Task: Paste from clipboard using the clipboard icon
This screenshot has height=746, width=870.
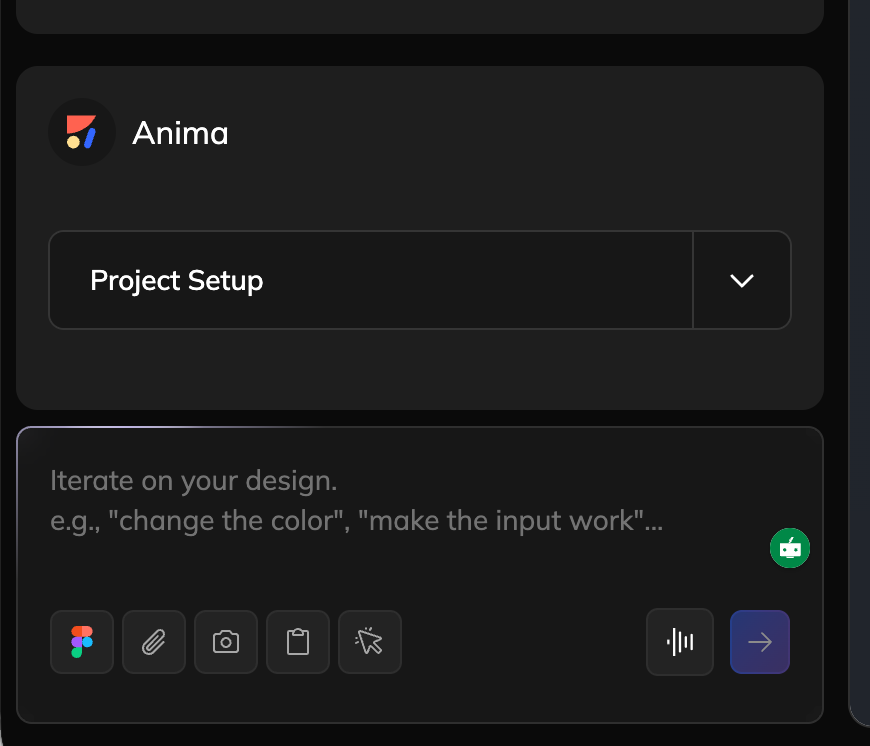Action: [298, 642]
